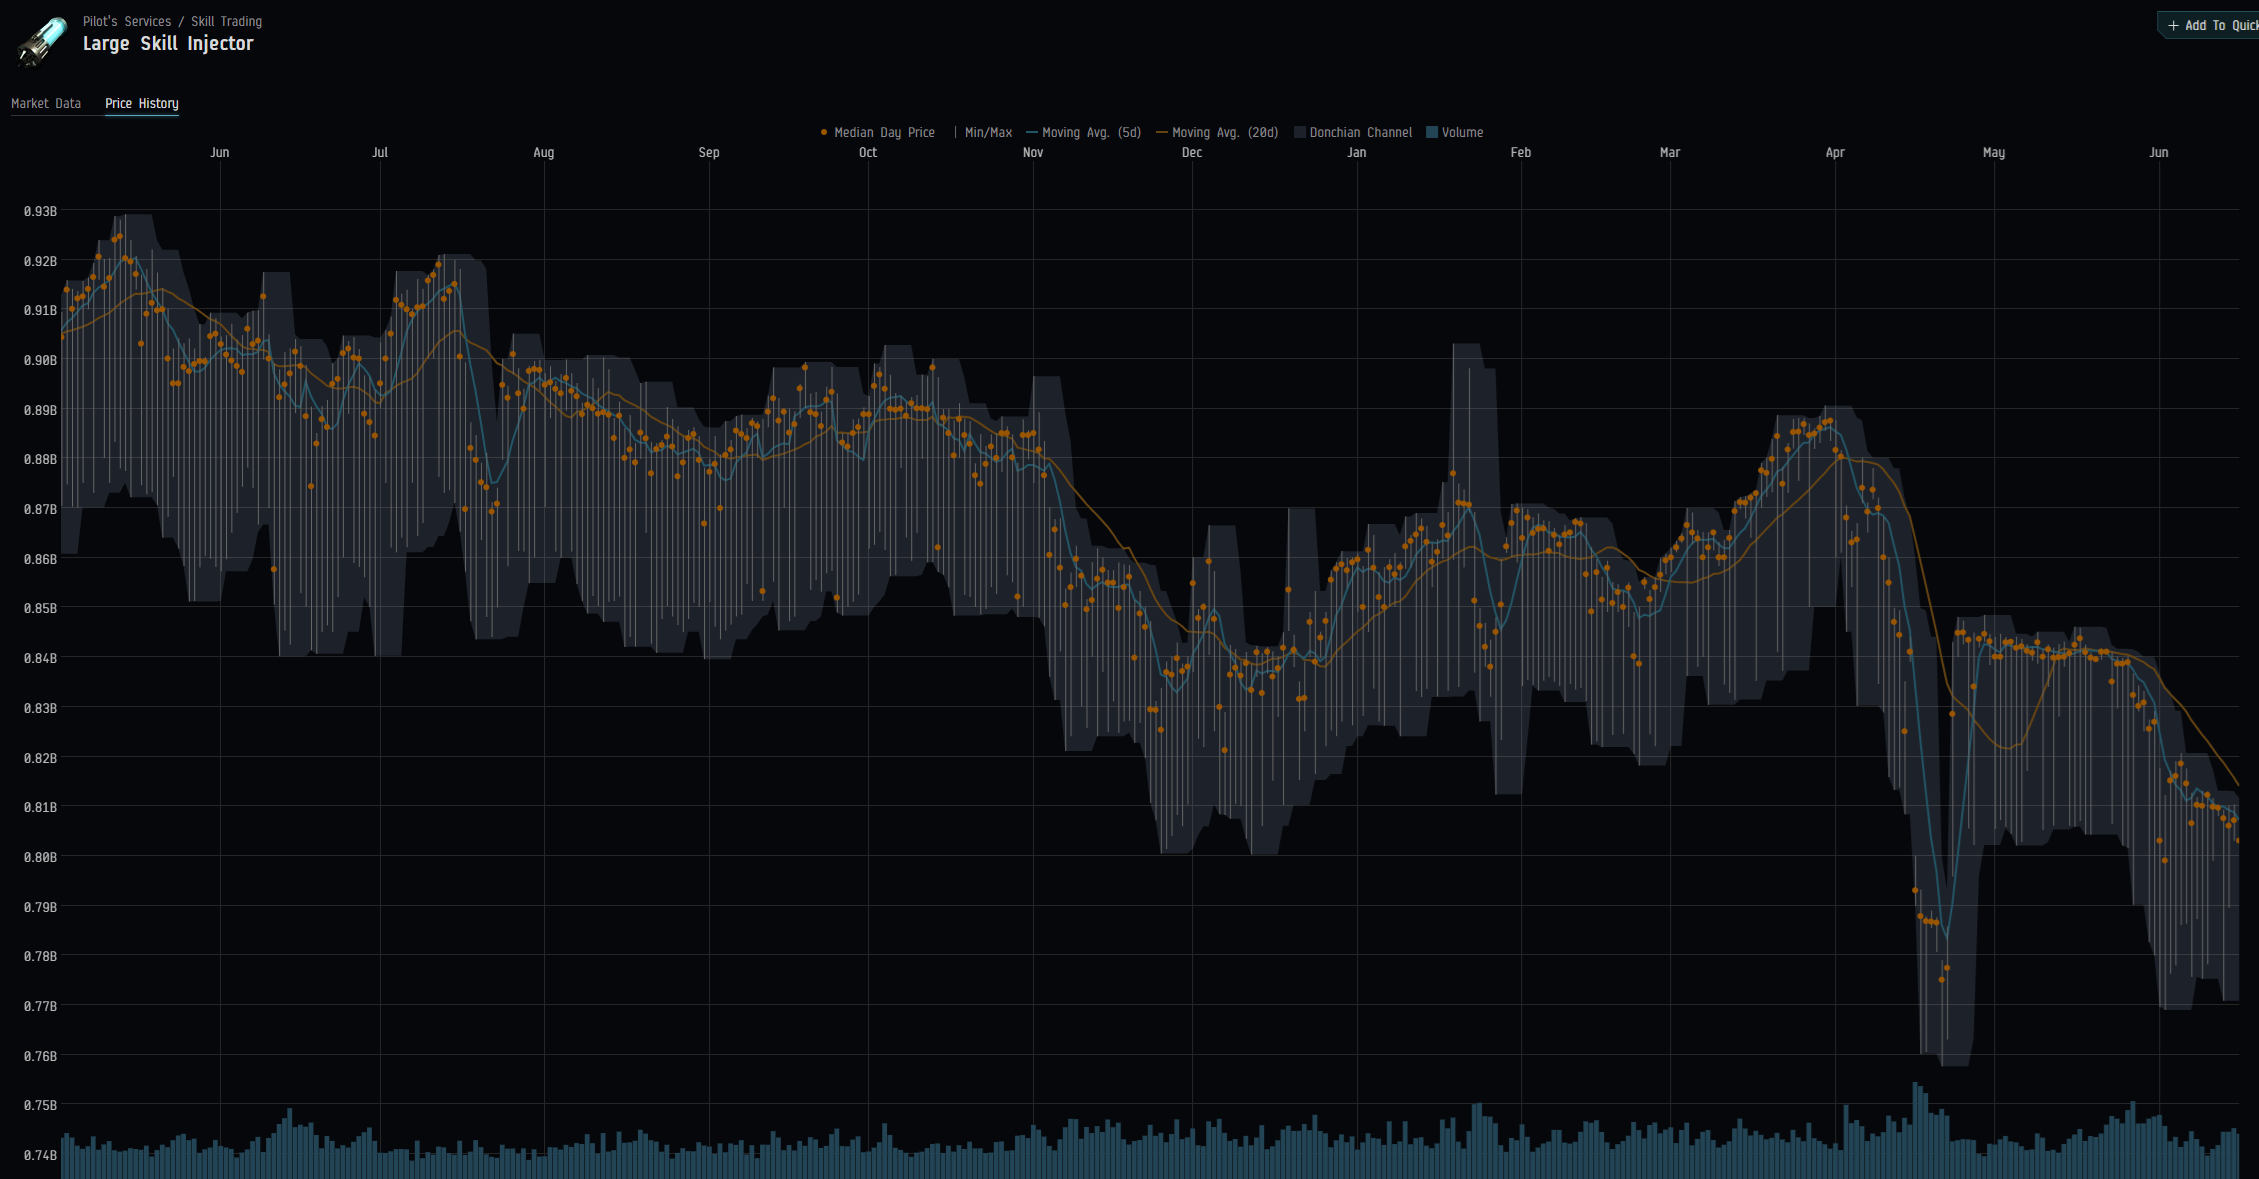
Task: Open the Skill Trading breadcrumb
Action: [x=227, y=21]
